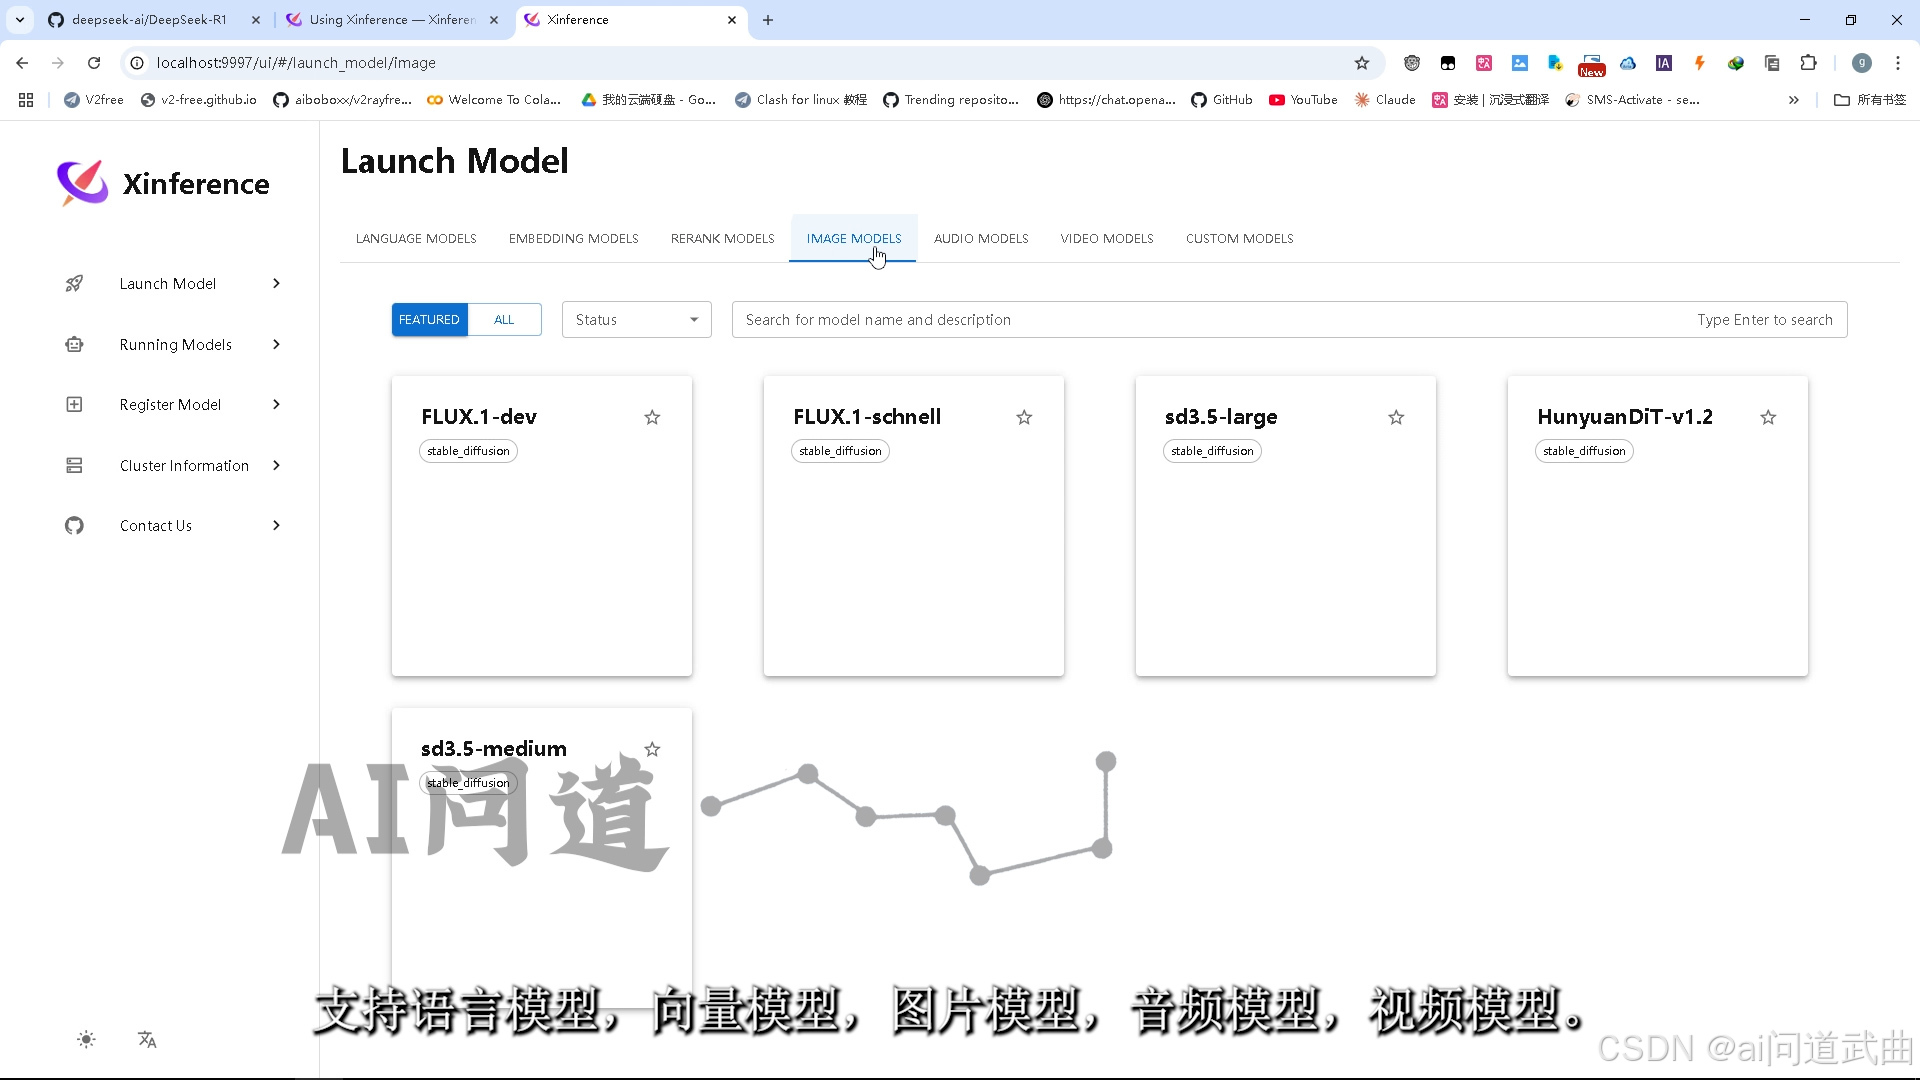Switch to the AUDIO MODELS tab
The width and height of the screenshot is (1920, 1080).
(x=981, y=238)
